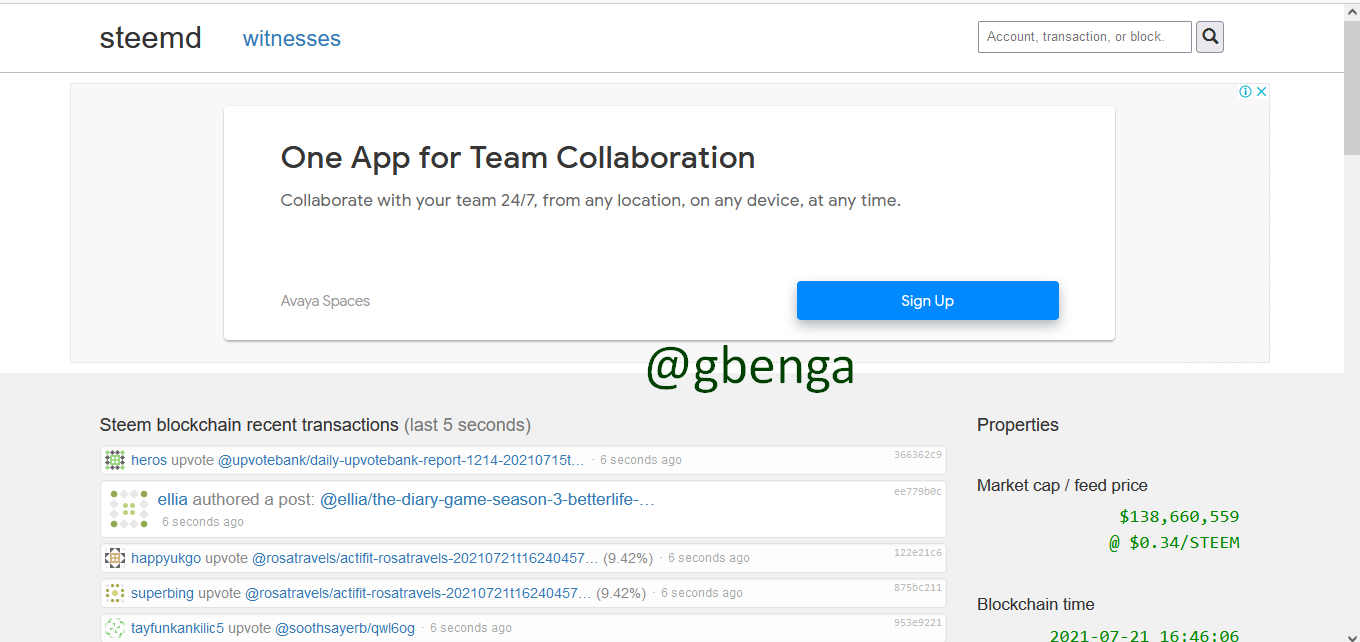Open the superbing account link
Viewport: 1360px width, 642px height.
pos(162,593)
